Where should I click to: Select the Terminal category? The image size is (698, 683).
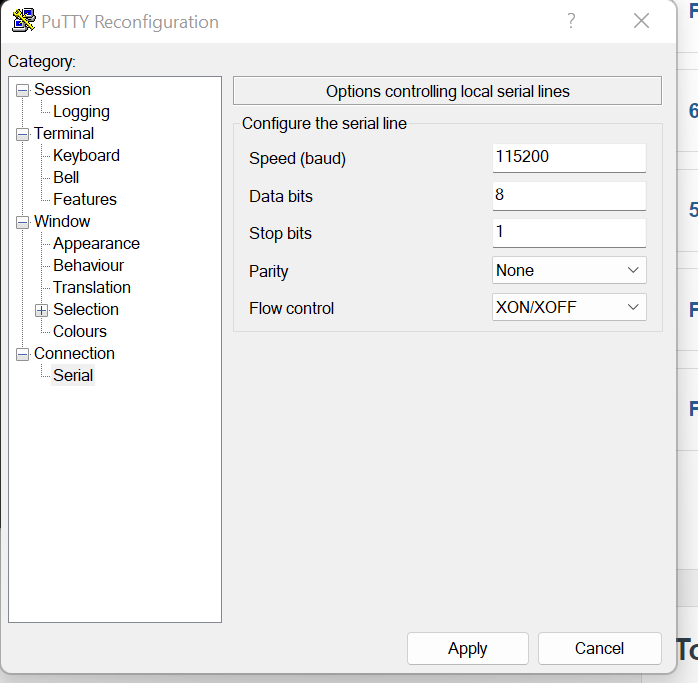[64, 134]
